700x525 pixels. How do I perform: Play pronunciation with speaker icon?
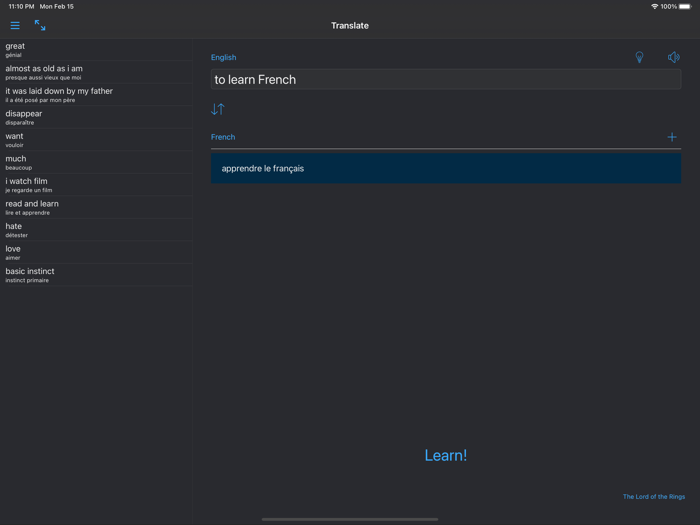pyautogui.click(x=673, y=58)
